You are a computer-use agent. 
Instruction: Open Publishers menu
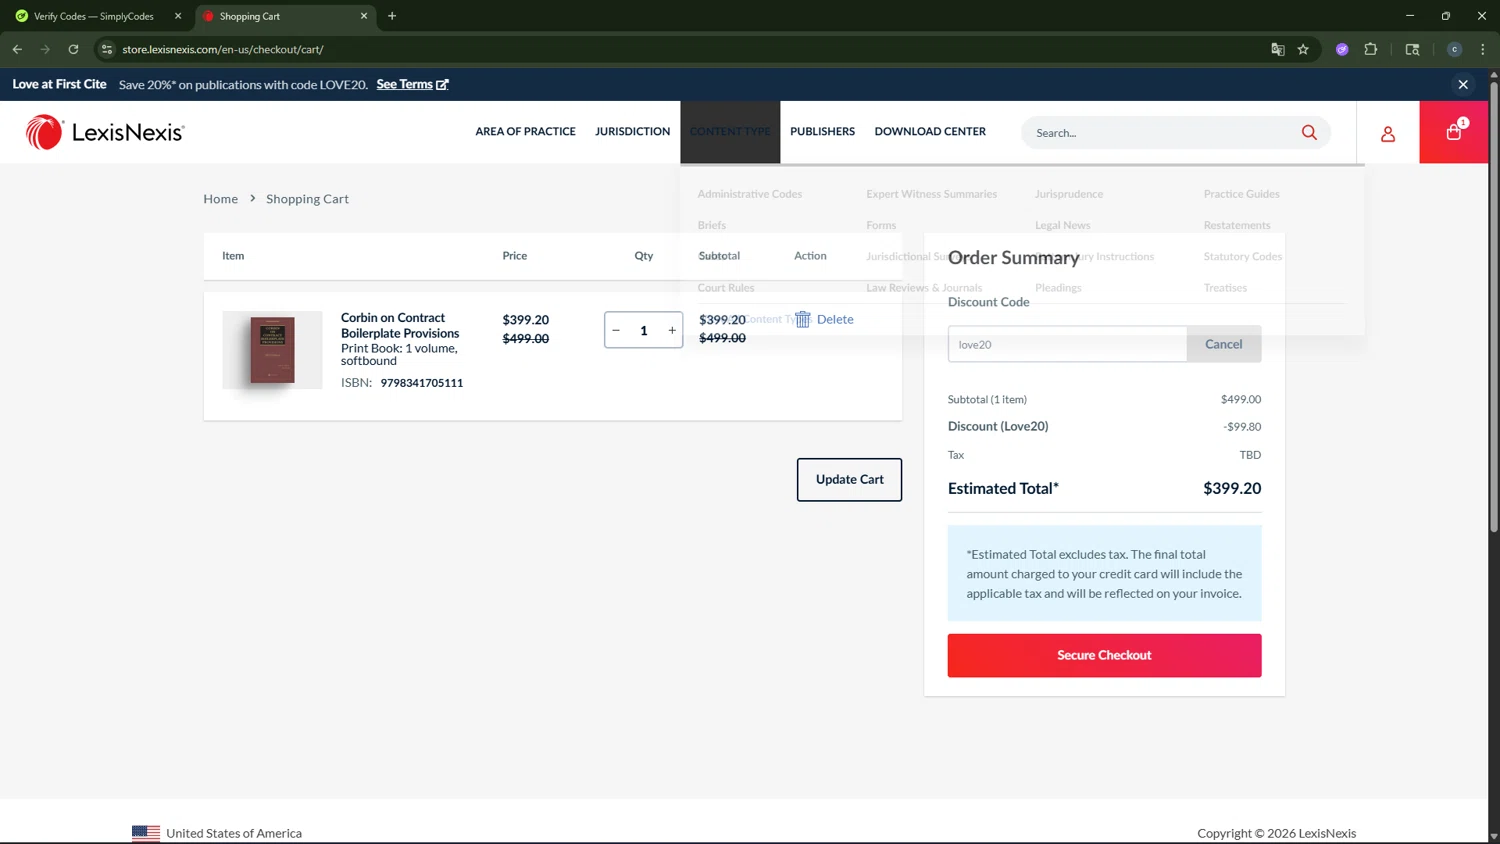(822, 131)
